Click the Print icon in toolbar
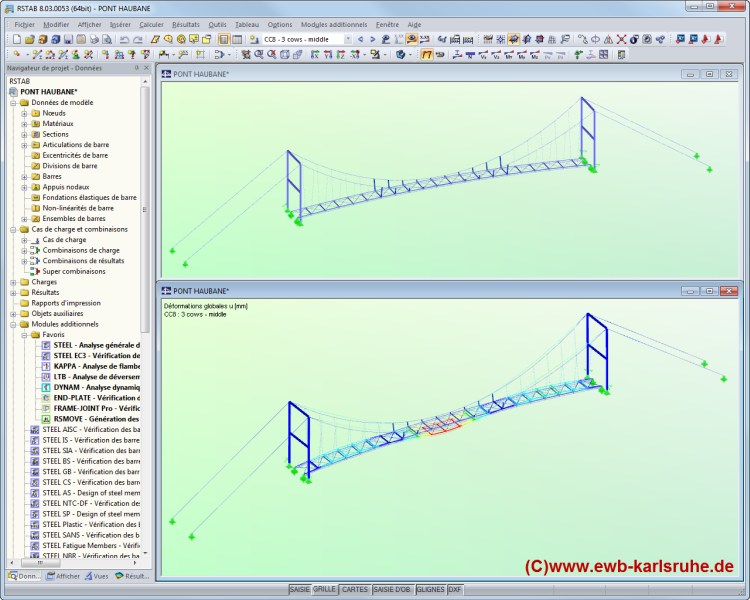This screenshot has width=750, height=600. tap(94, 39)
